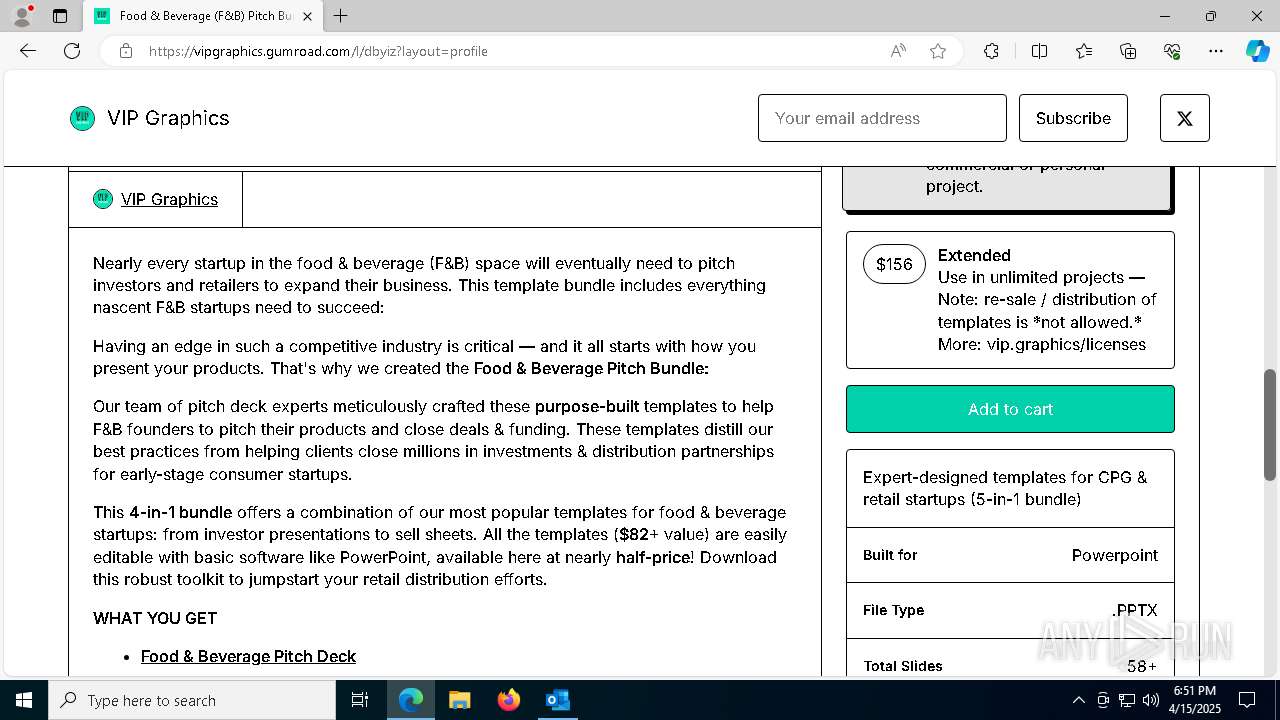This screenshot has width=1280, height=720.
Task: Add the product to cart
Action: (x=1010, y=409)
